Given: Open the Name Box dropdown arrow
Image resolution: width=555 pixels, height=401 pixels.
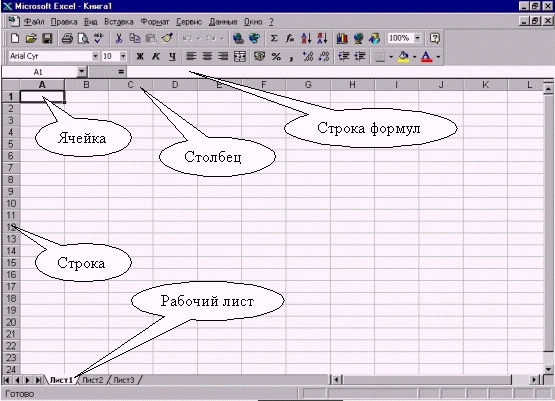Looking at the screenshot, I should pyautogui.click(x=82, y=72).
